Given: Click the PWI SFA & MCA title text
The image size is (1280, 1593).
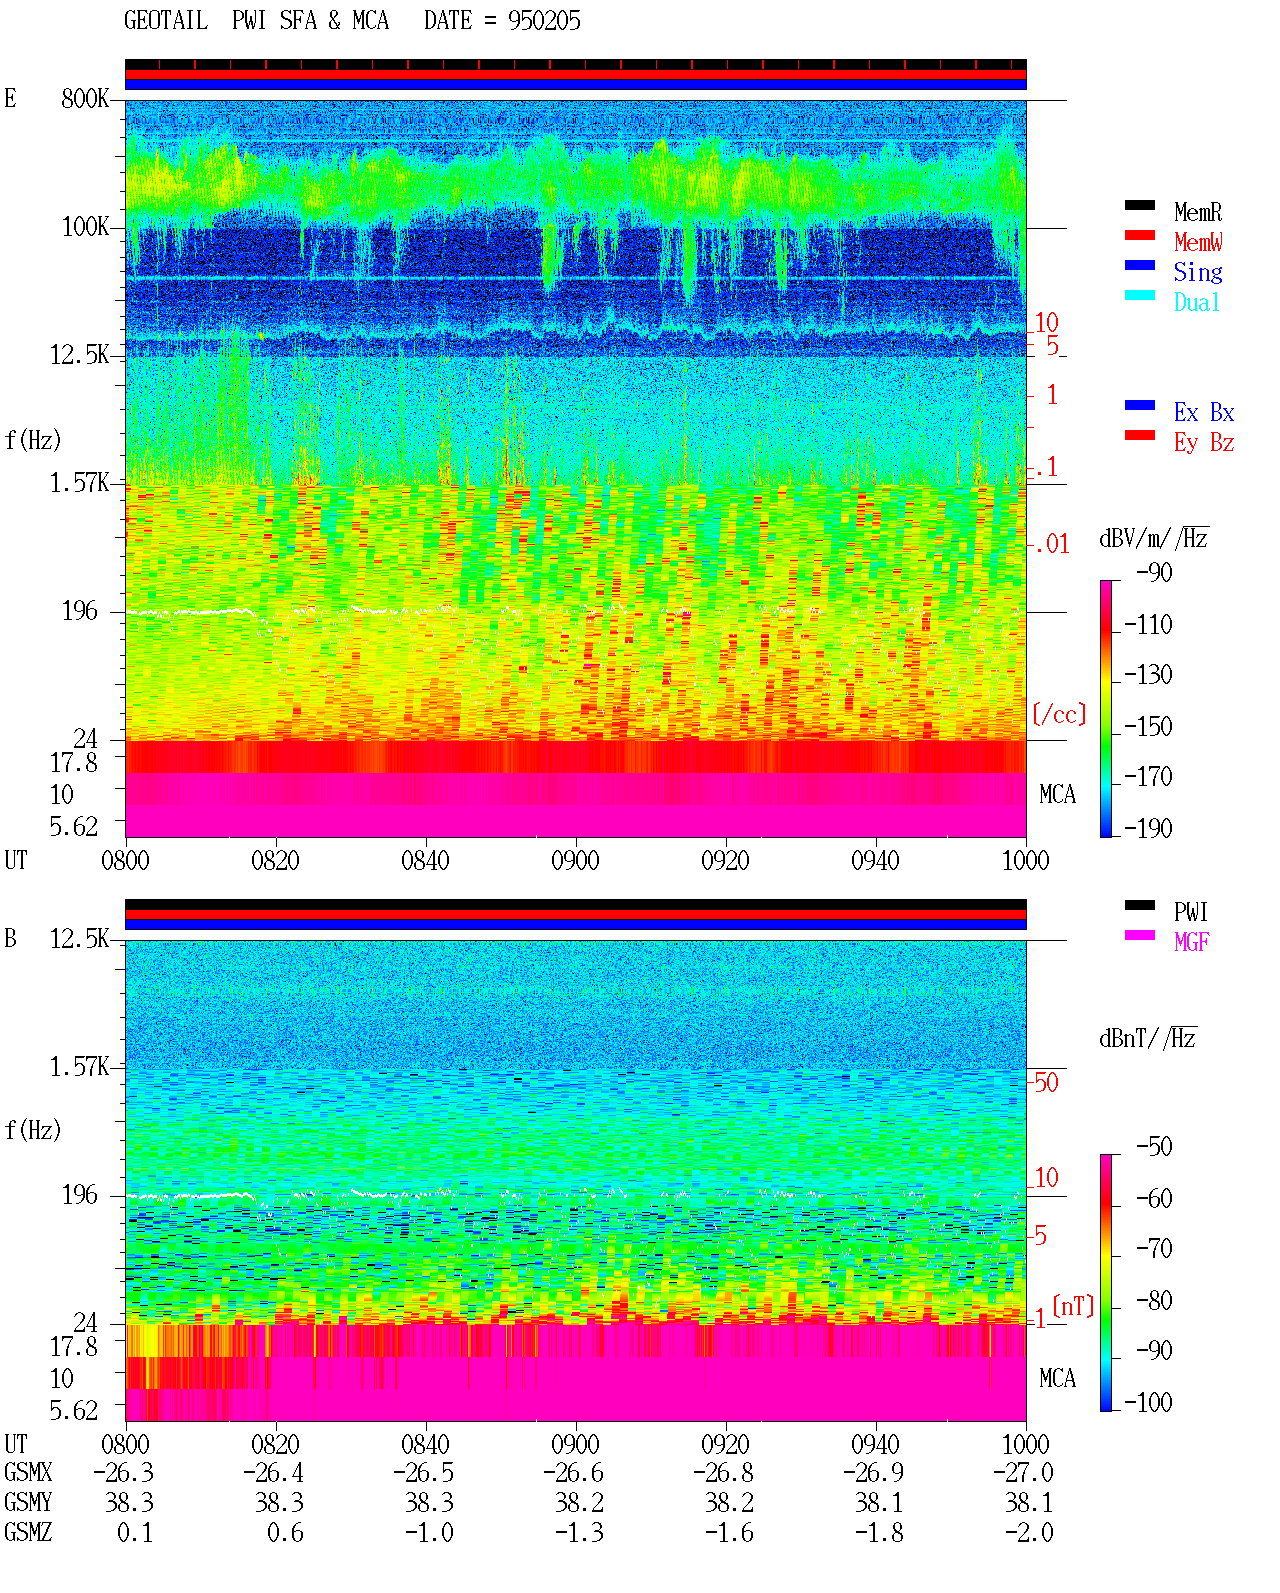Looking at the screenshot, I should pos(310,21).
